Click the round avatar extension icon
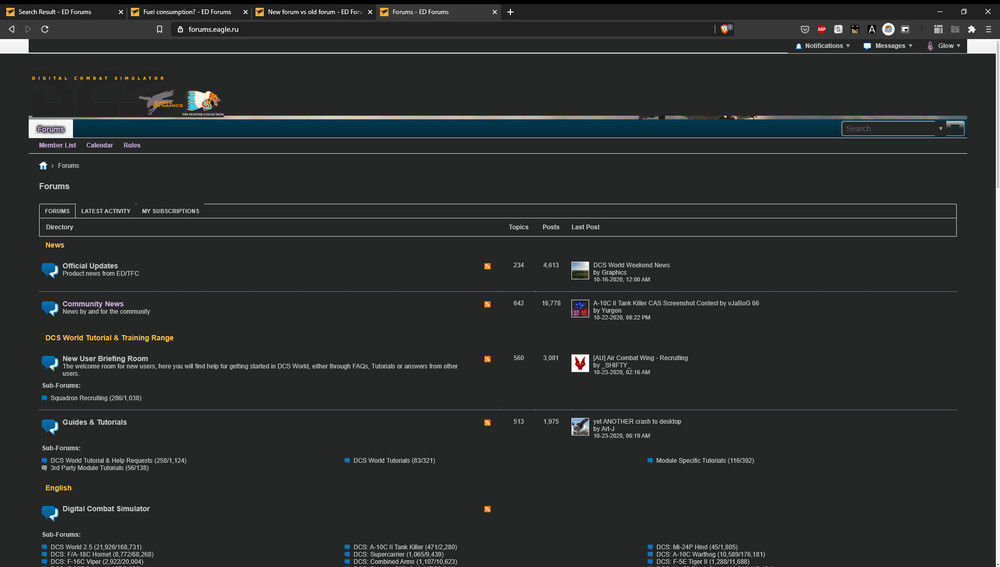The height and width of the screenshot is (567, 1000). click(888, 29)
